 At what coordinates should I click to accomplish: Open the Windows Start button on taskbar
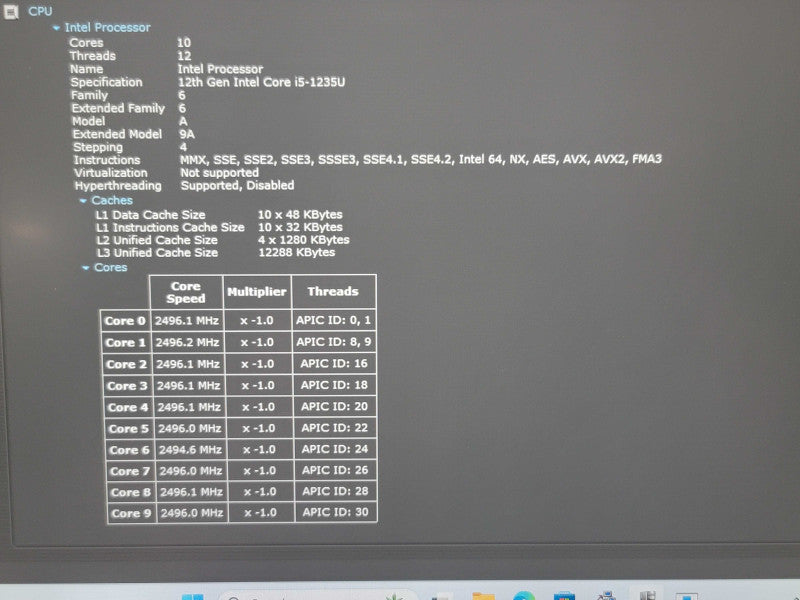pyautogui.click(x=193, y=596)
